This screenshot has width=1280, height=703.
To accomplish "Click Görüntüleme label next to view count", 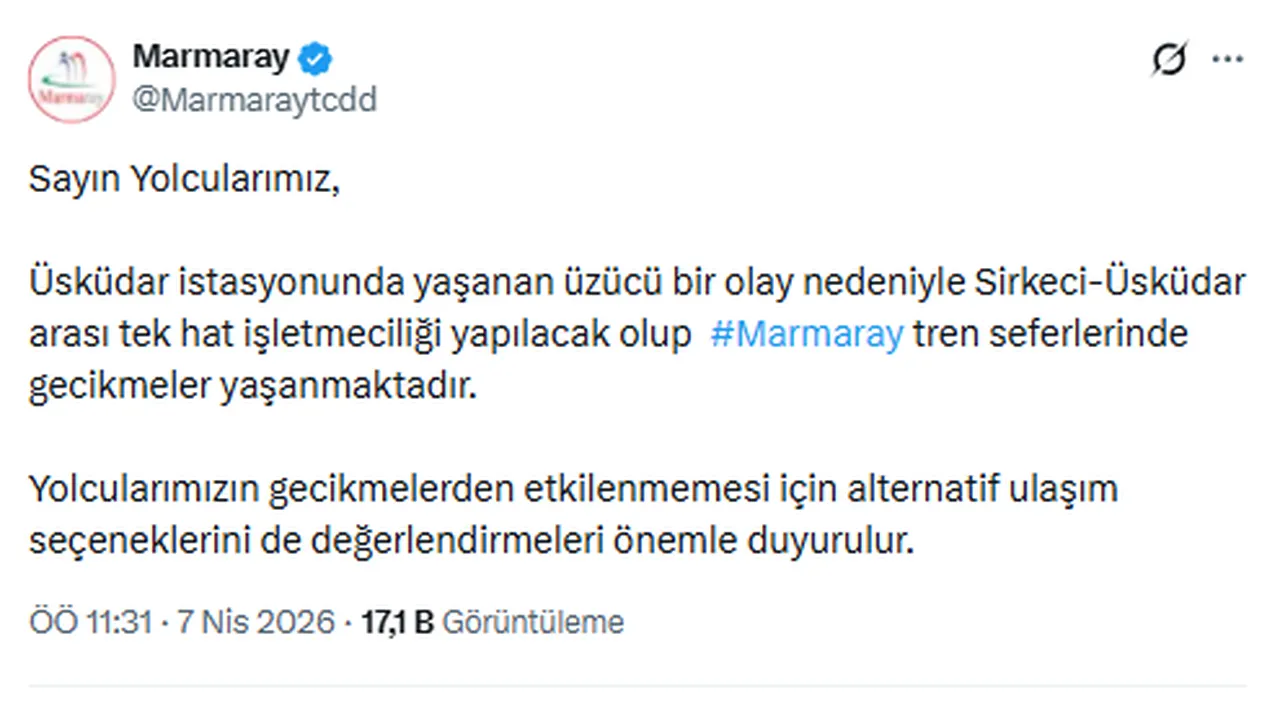I will point(536,620).
